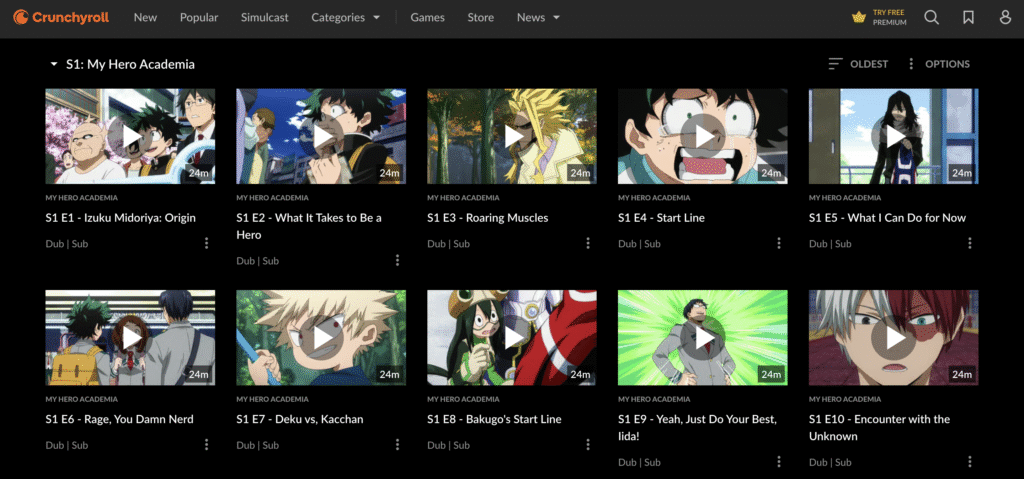
Task: Open title S1 E10 - Encounter with the Unknown
Action: pos(880,427)
